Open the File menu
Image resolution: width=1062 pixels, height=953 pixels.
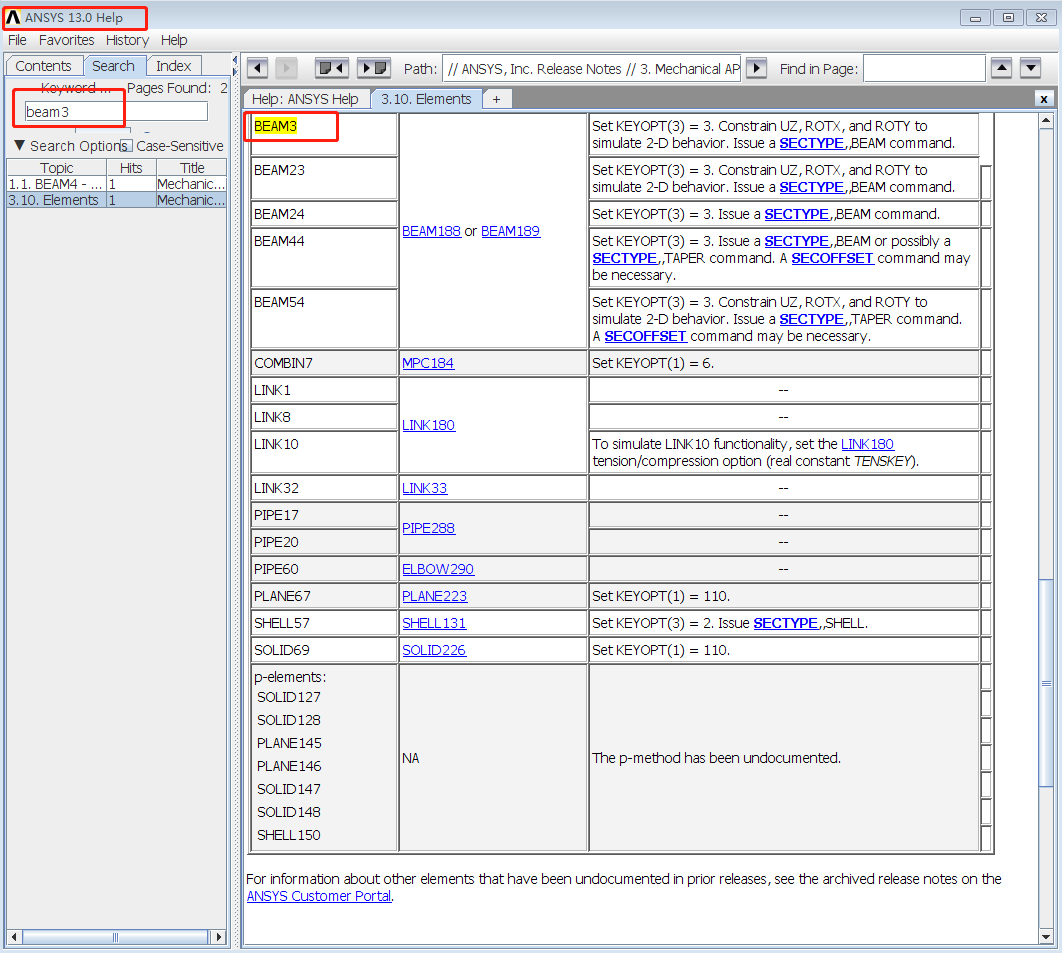[17, 40]
